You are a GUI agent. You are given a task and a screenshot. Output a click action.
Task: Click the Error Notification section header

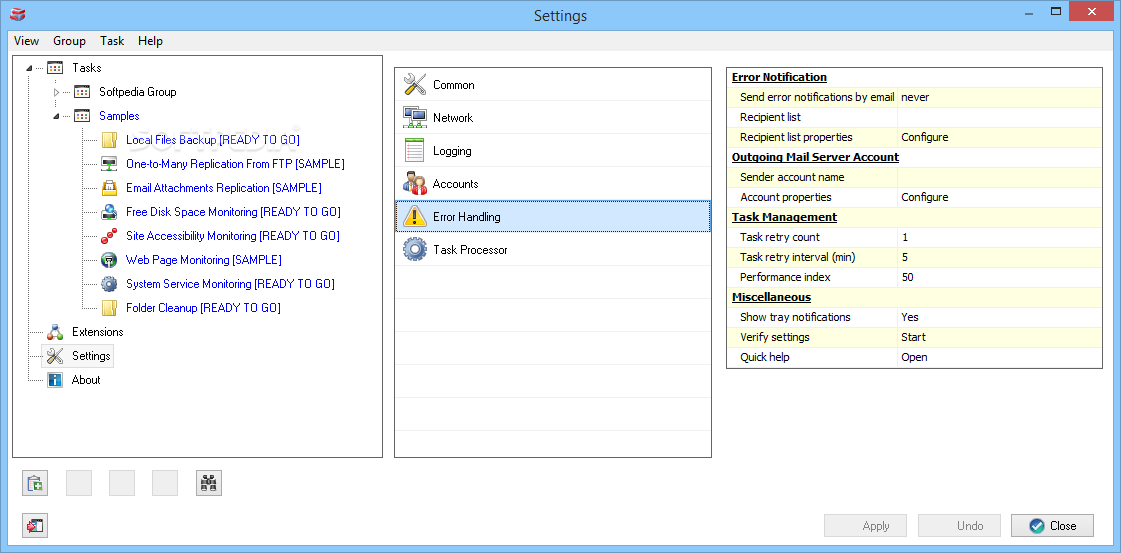coord(779,77)
